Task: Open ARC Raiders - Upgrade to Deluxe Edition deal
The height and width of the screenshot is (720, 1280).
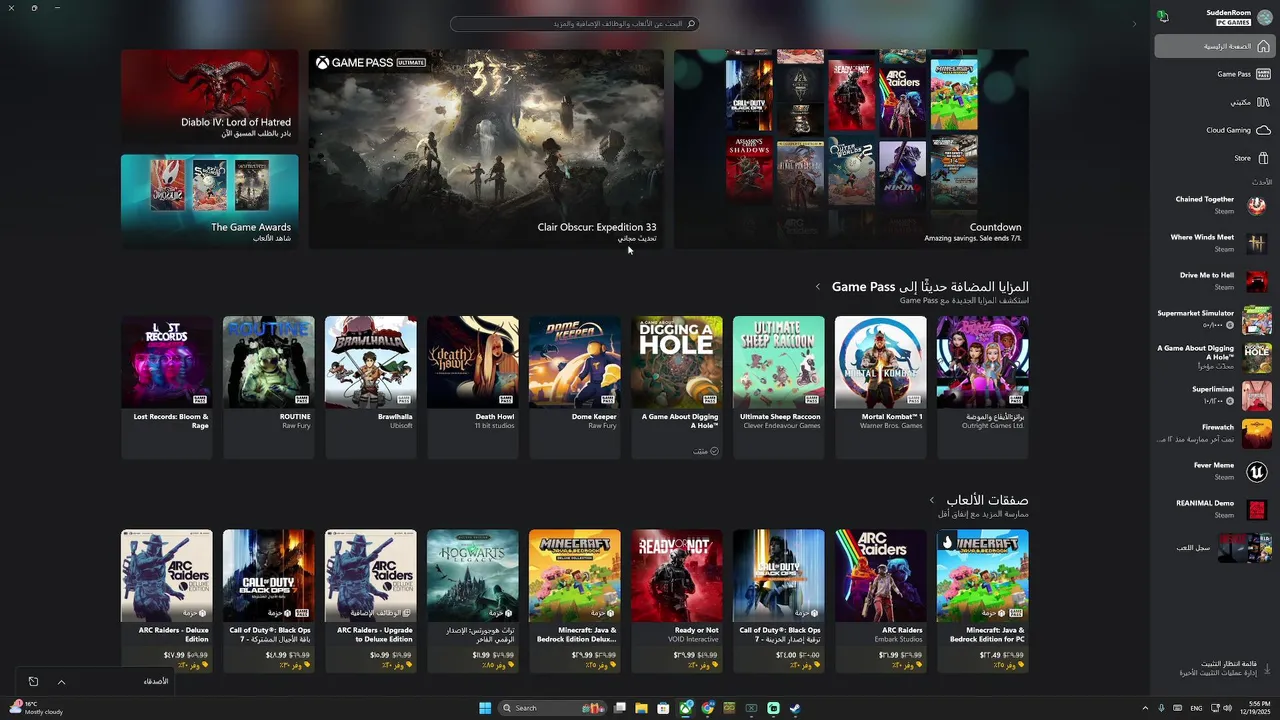Action: [x=371, y=600]
